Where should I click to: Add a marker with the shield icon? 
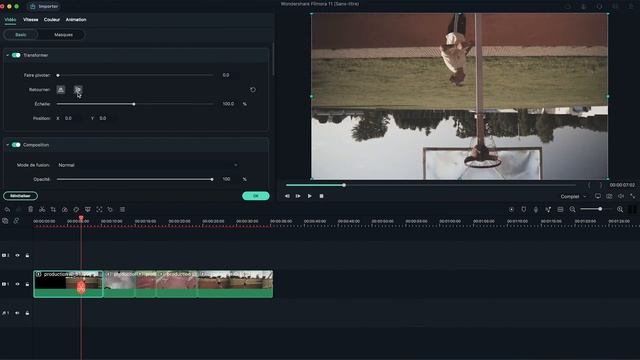tap(524, 209)
